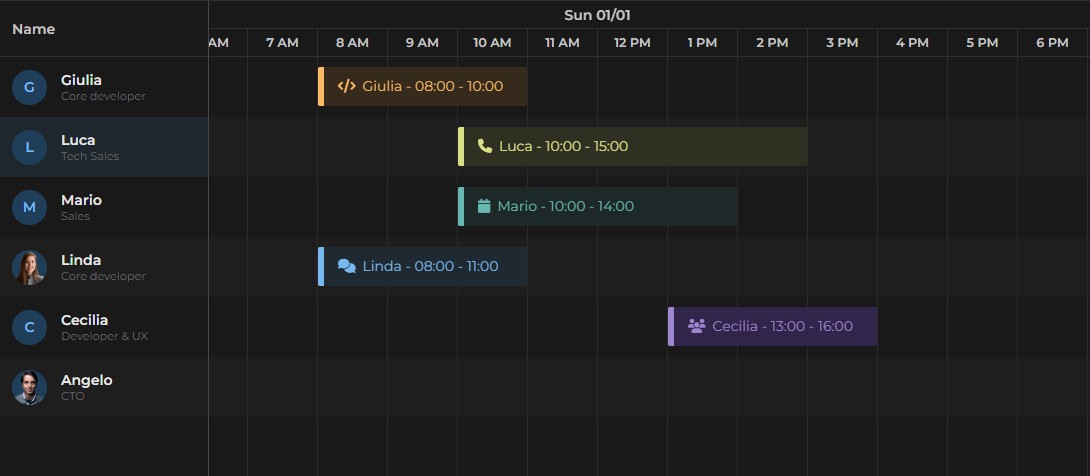Select the Angelo CTO resource name
The height and width of the screenshot is (476, 1090).
pyautogui.click(x=87, y=380)
